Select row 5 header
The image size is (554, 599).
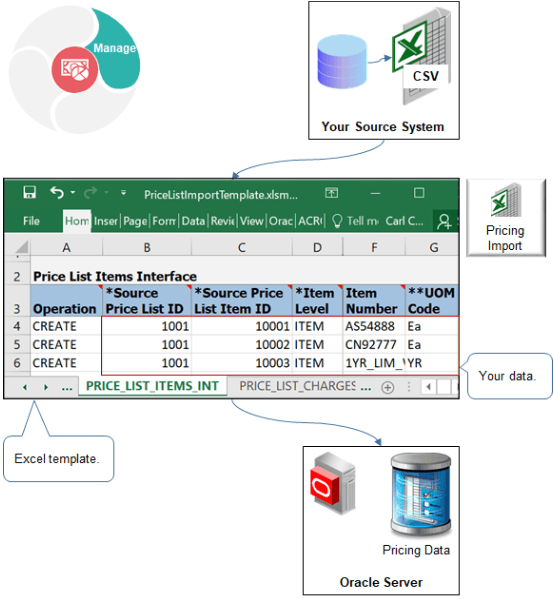pyautogui.click(x=17, y=345)
